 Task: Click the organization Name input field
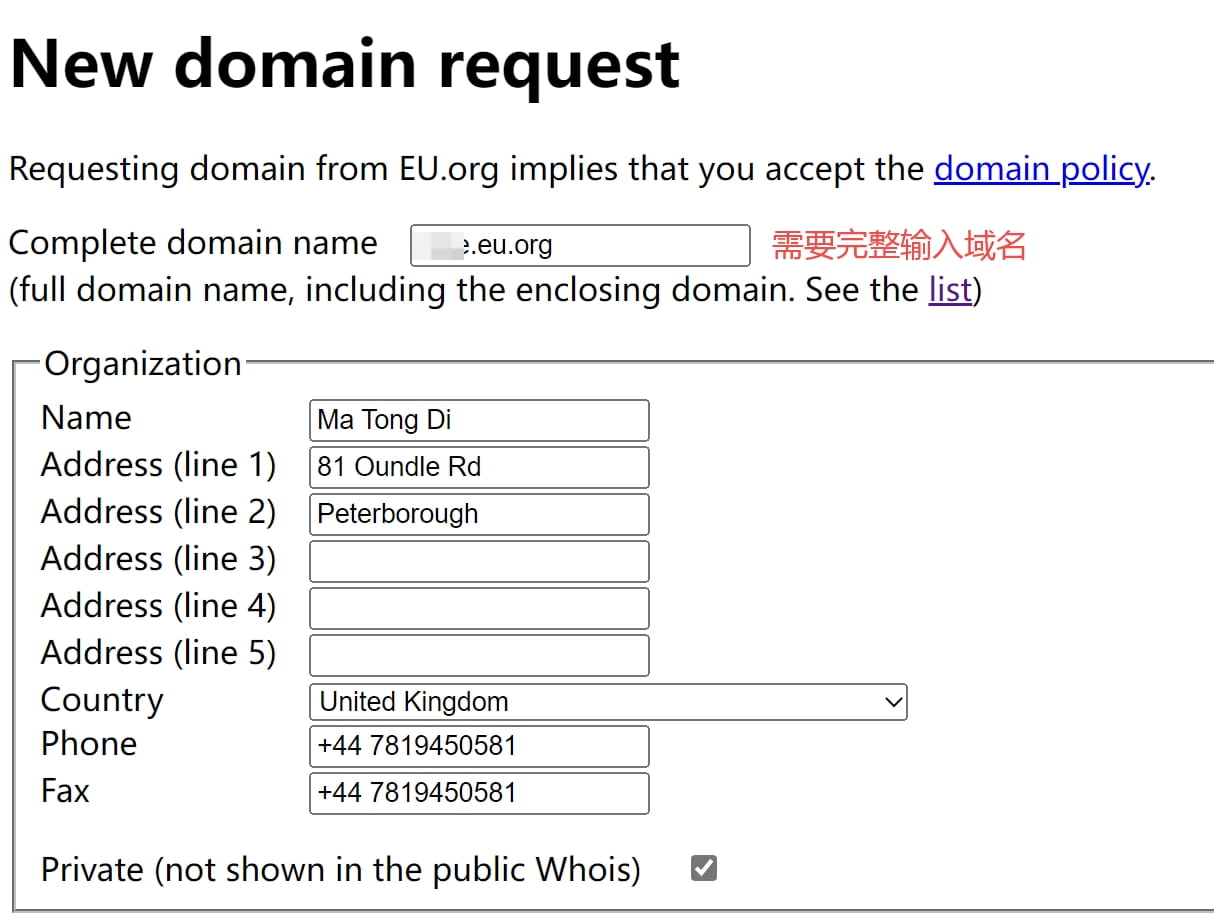click(x=479, y=420)
